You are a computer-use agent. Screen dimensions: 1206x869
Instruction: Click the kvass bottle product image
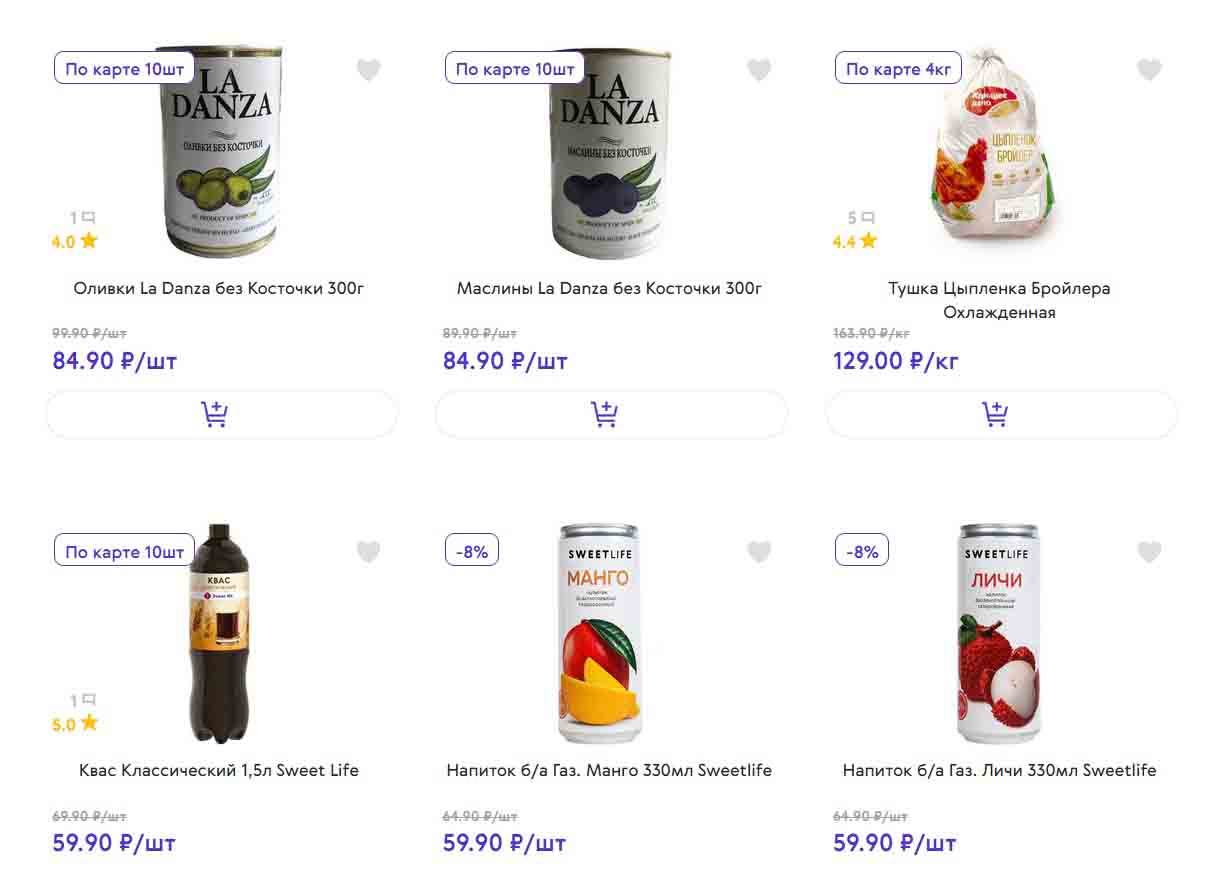pyautogui.click(x=220, y=634)
